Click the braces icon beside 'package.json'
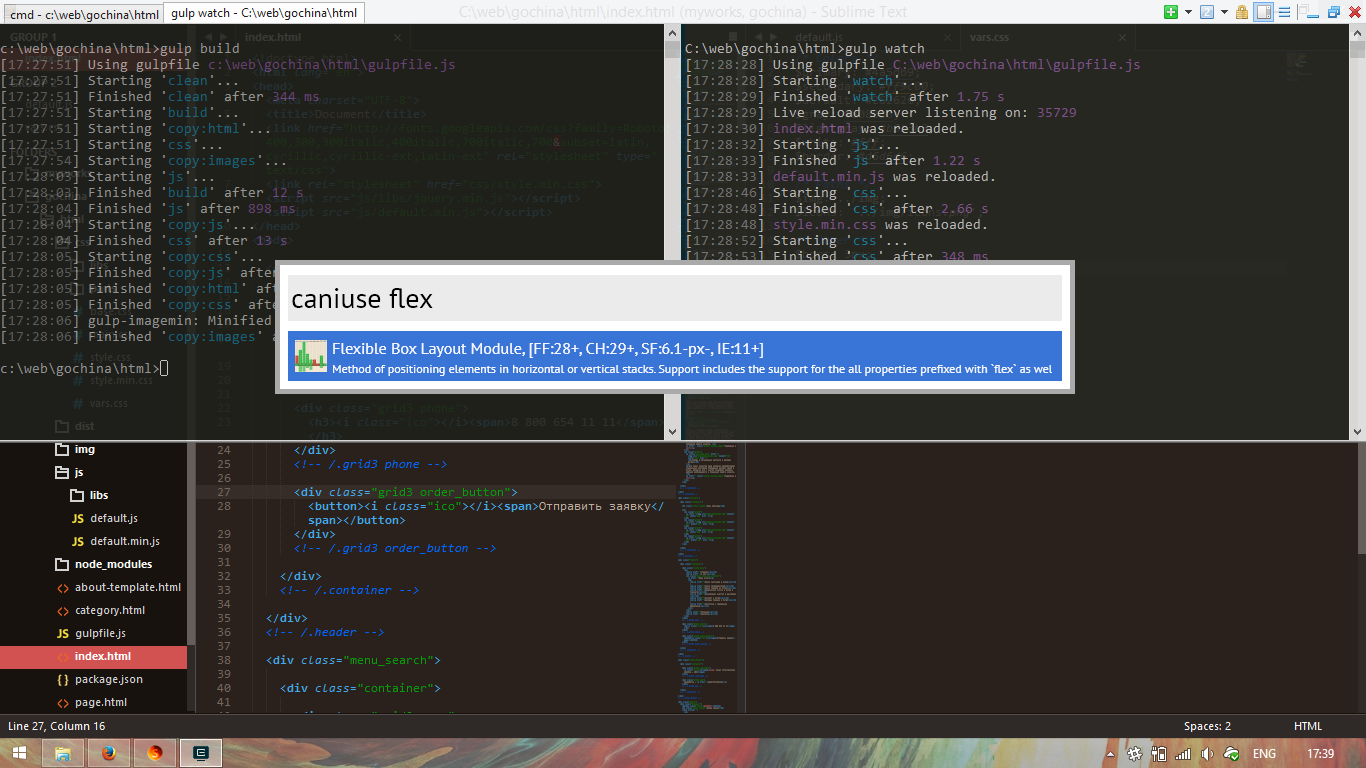This screenshot has height=768, width=1366. tap(62, 679)
